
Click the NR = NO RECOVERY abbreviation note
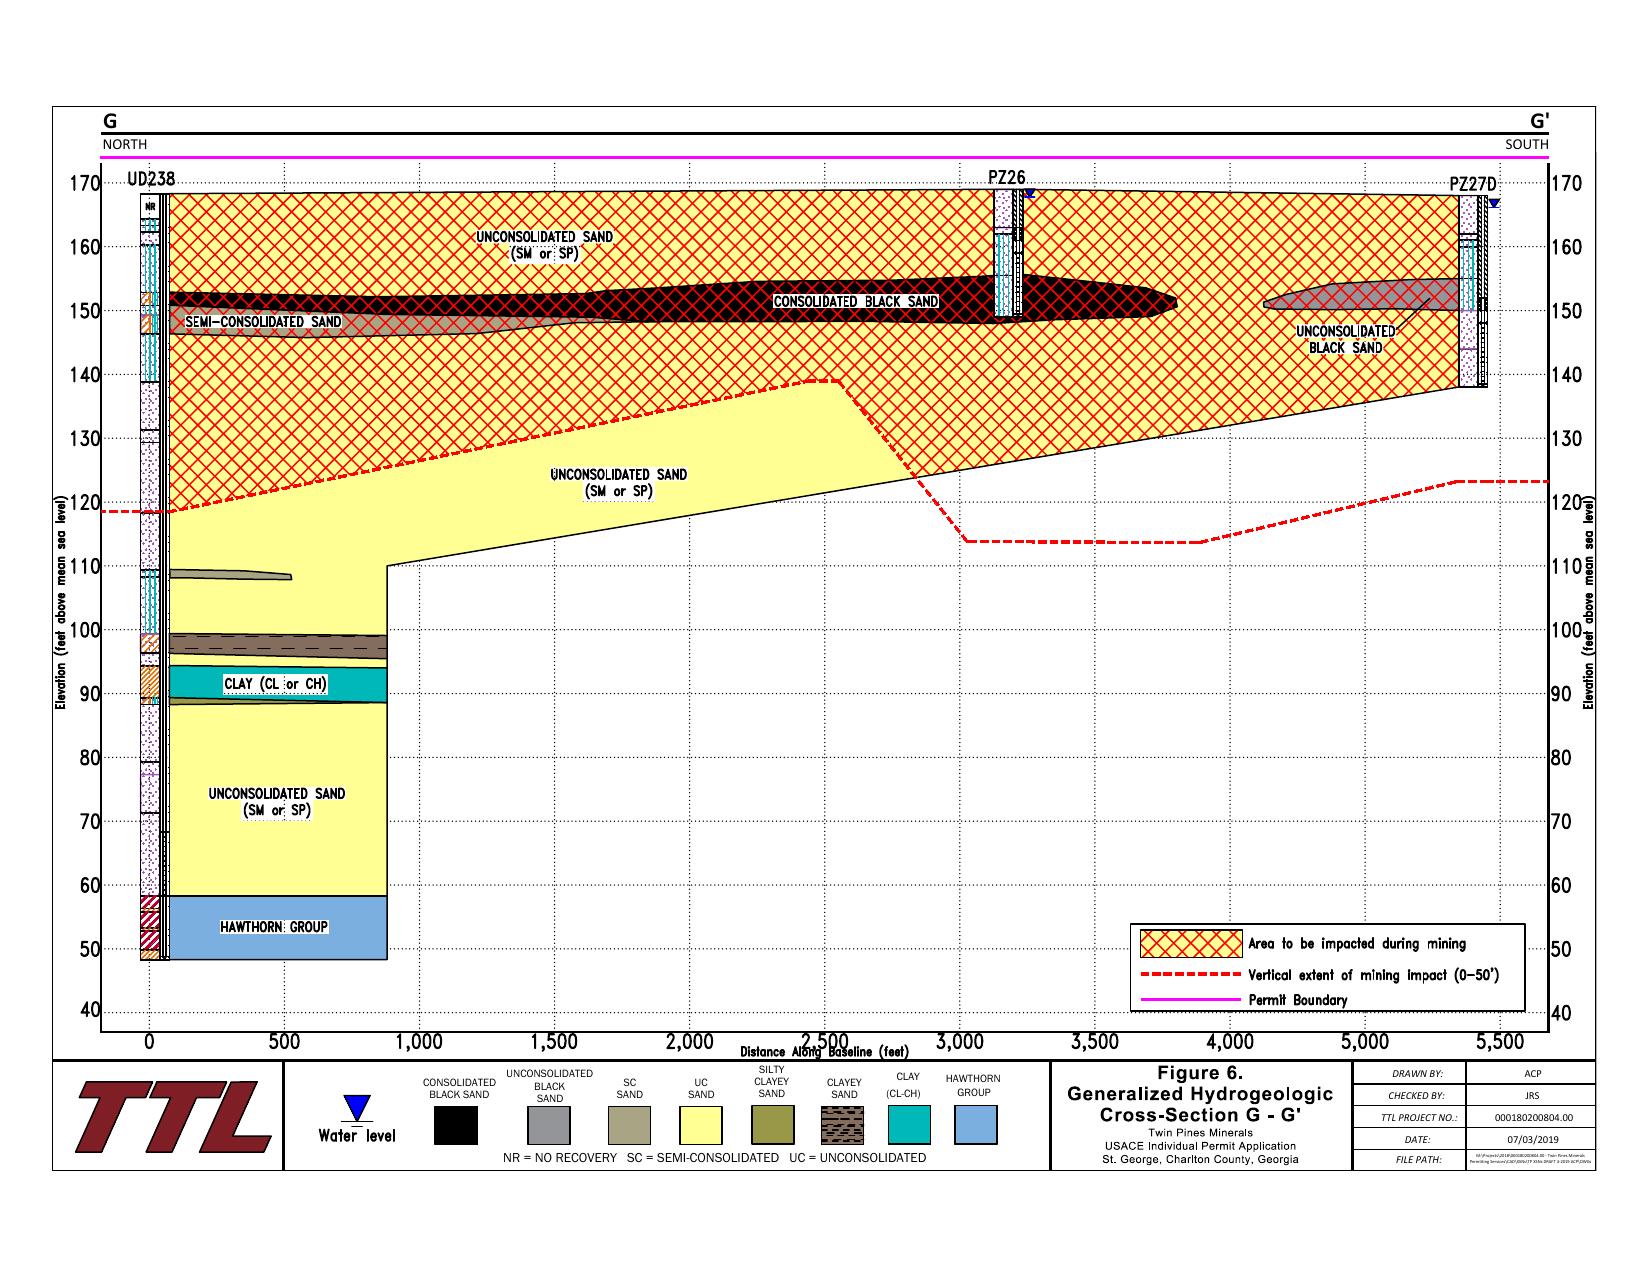point(560,1158)
